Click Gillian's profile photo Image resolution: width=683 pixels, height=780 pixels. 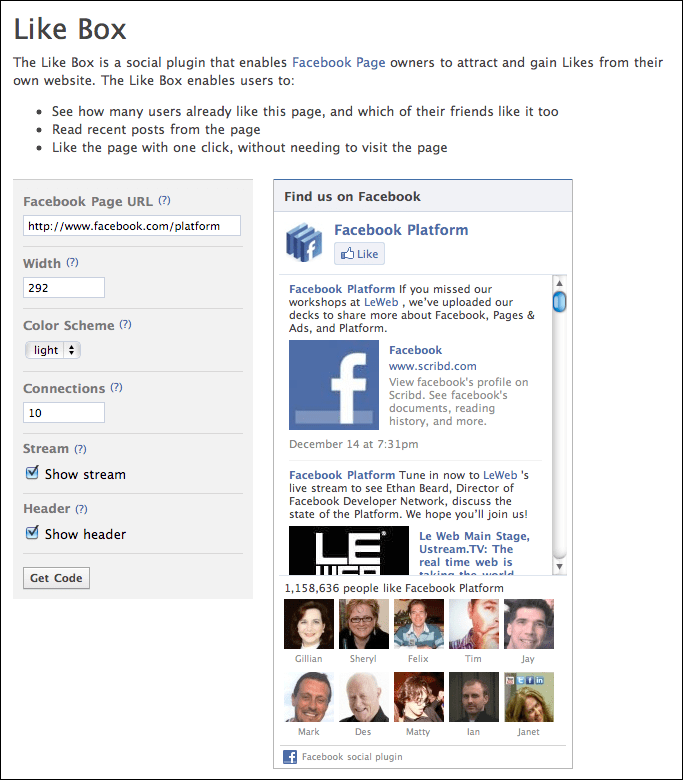coord(309,624)
